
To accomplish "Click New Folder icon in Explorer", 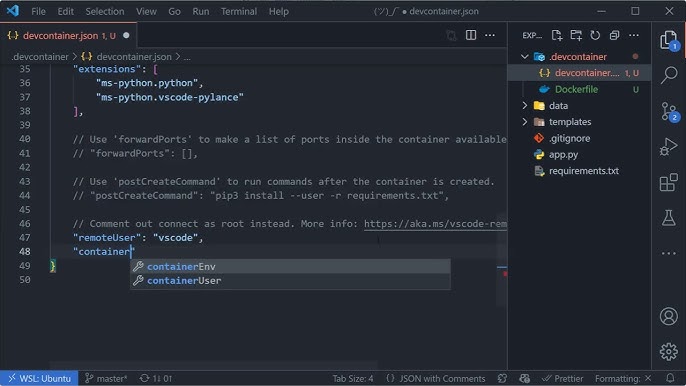I will coord(576,35).
